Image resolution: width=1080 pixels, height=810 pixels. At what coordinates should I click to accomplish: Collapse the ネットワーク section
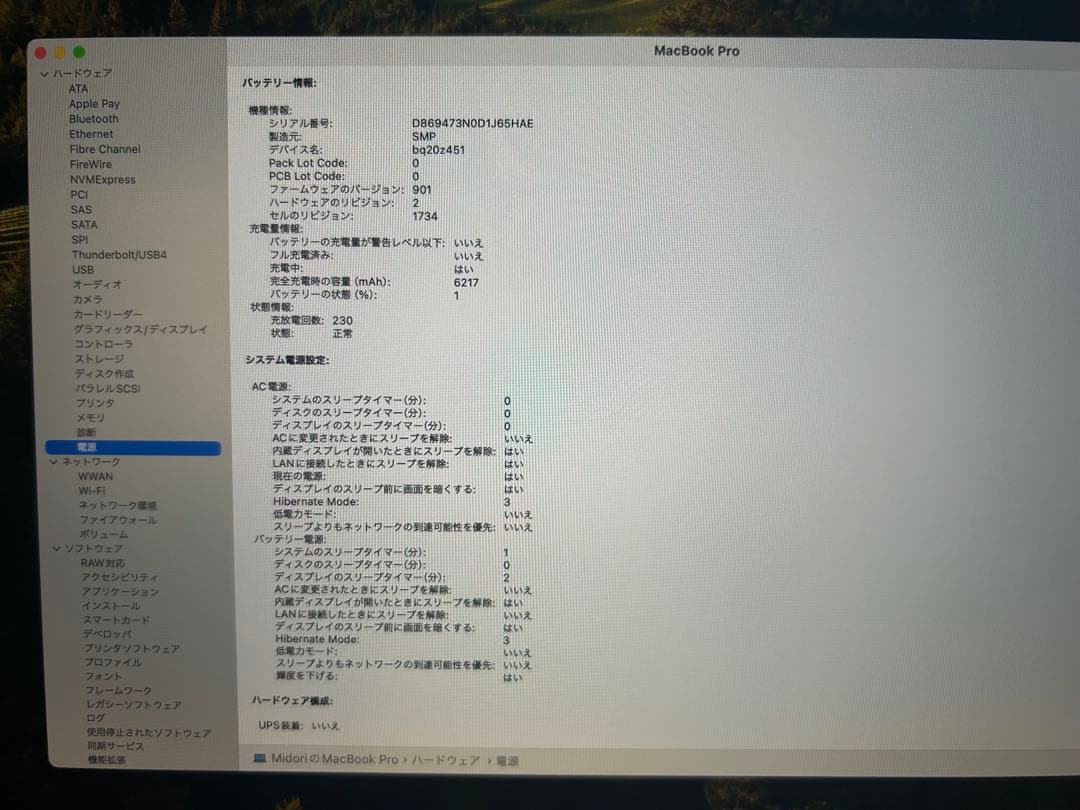coord(57,462)
